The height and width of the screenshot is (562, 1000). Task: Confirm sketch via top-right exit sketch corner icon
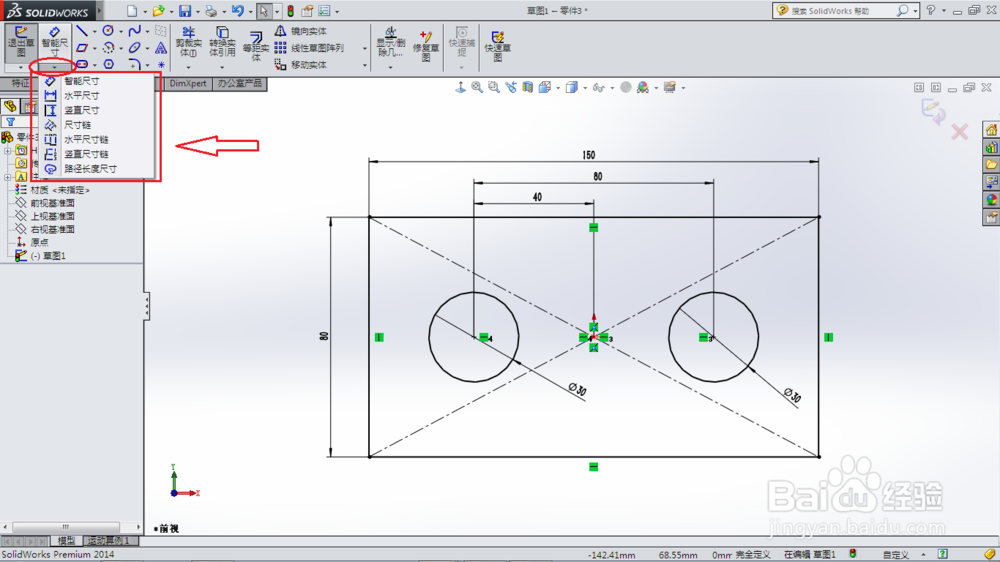pyautogui.click(x=932, y=112)
